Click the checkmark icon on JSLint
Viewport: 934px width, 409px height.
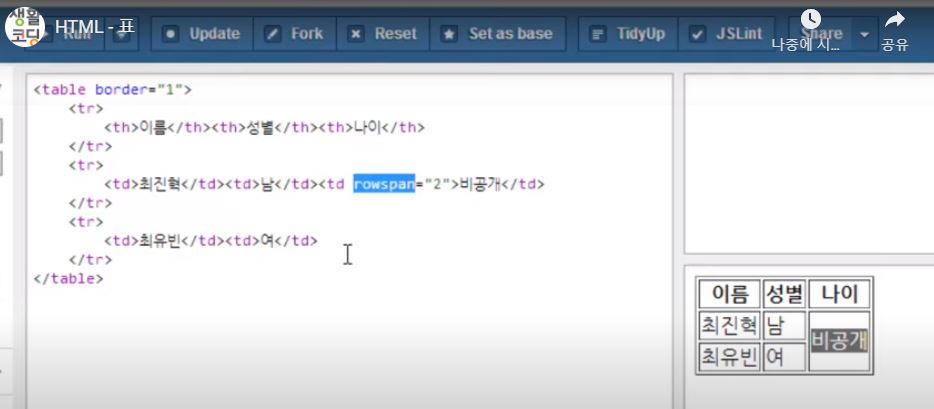(696, 35)
